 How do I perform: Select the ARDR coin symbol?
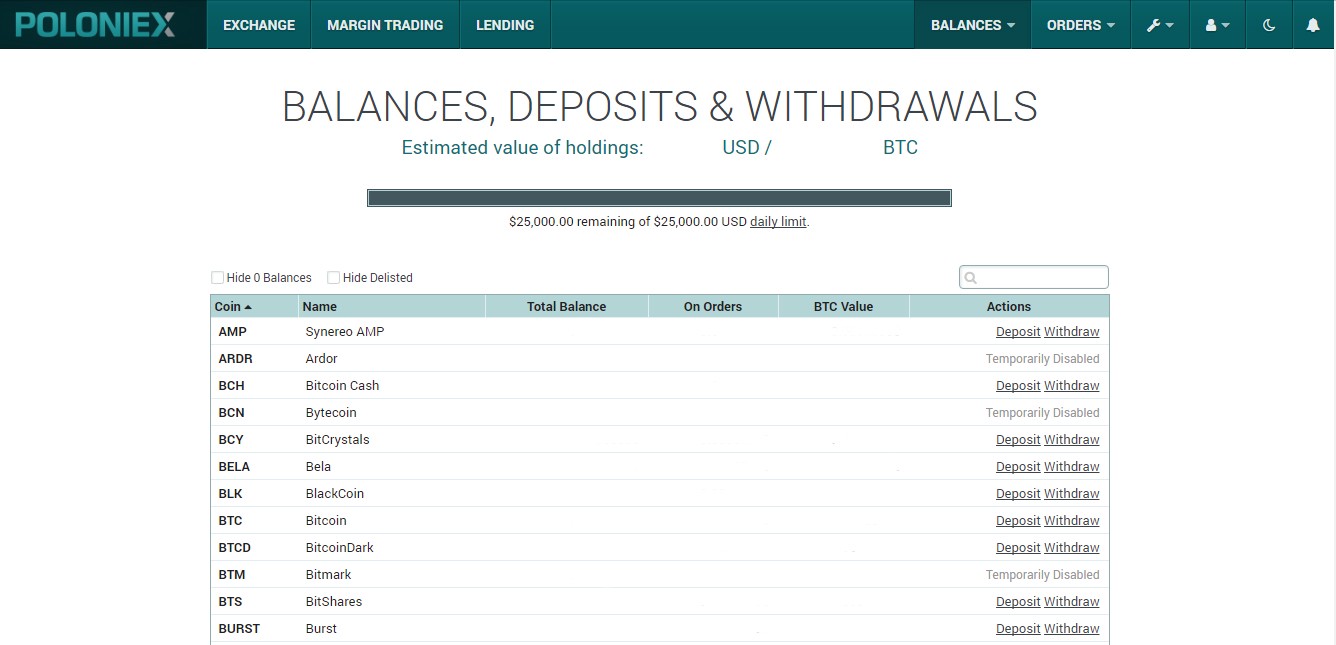point(235,359)
